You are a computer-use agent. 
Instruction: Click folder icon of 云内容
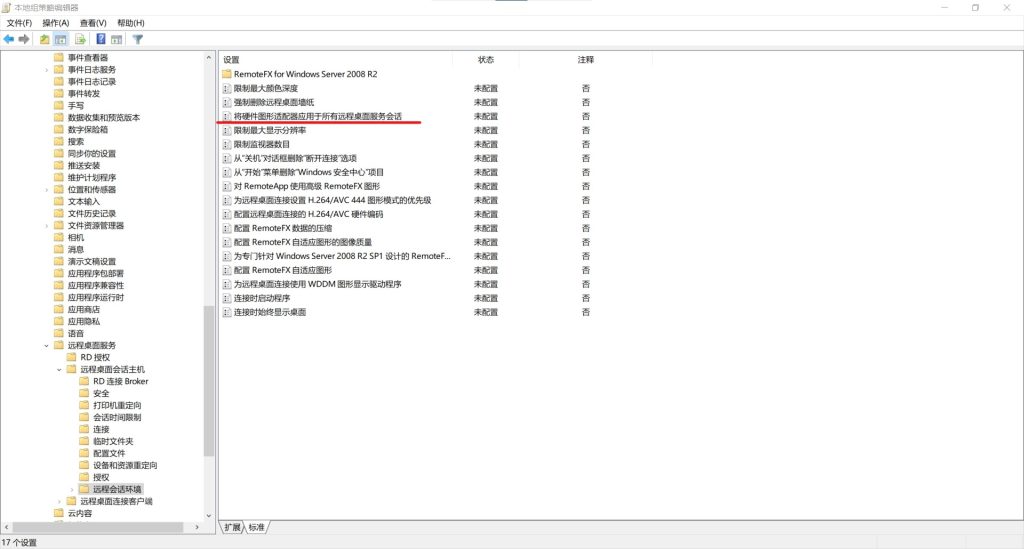[x=59, y=513]
